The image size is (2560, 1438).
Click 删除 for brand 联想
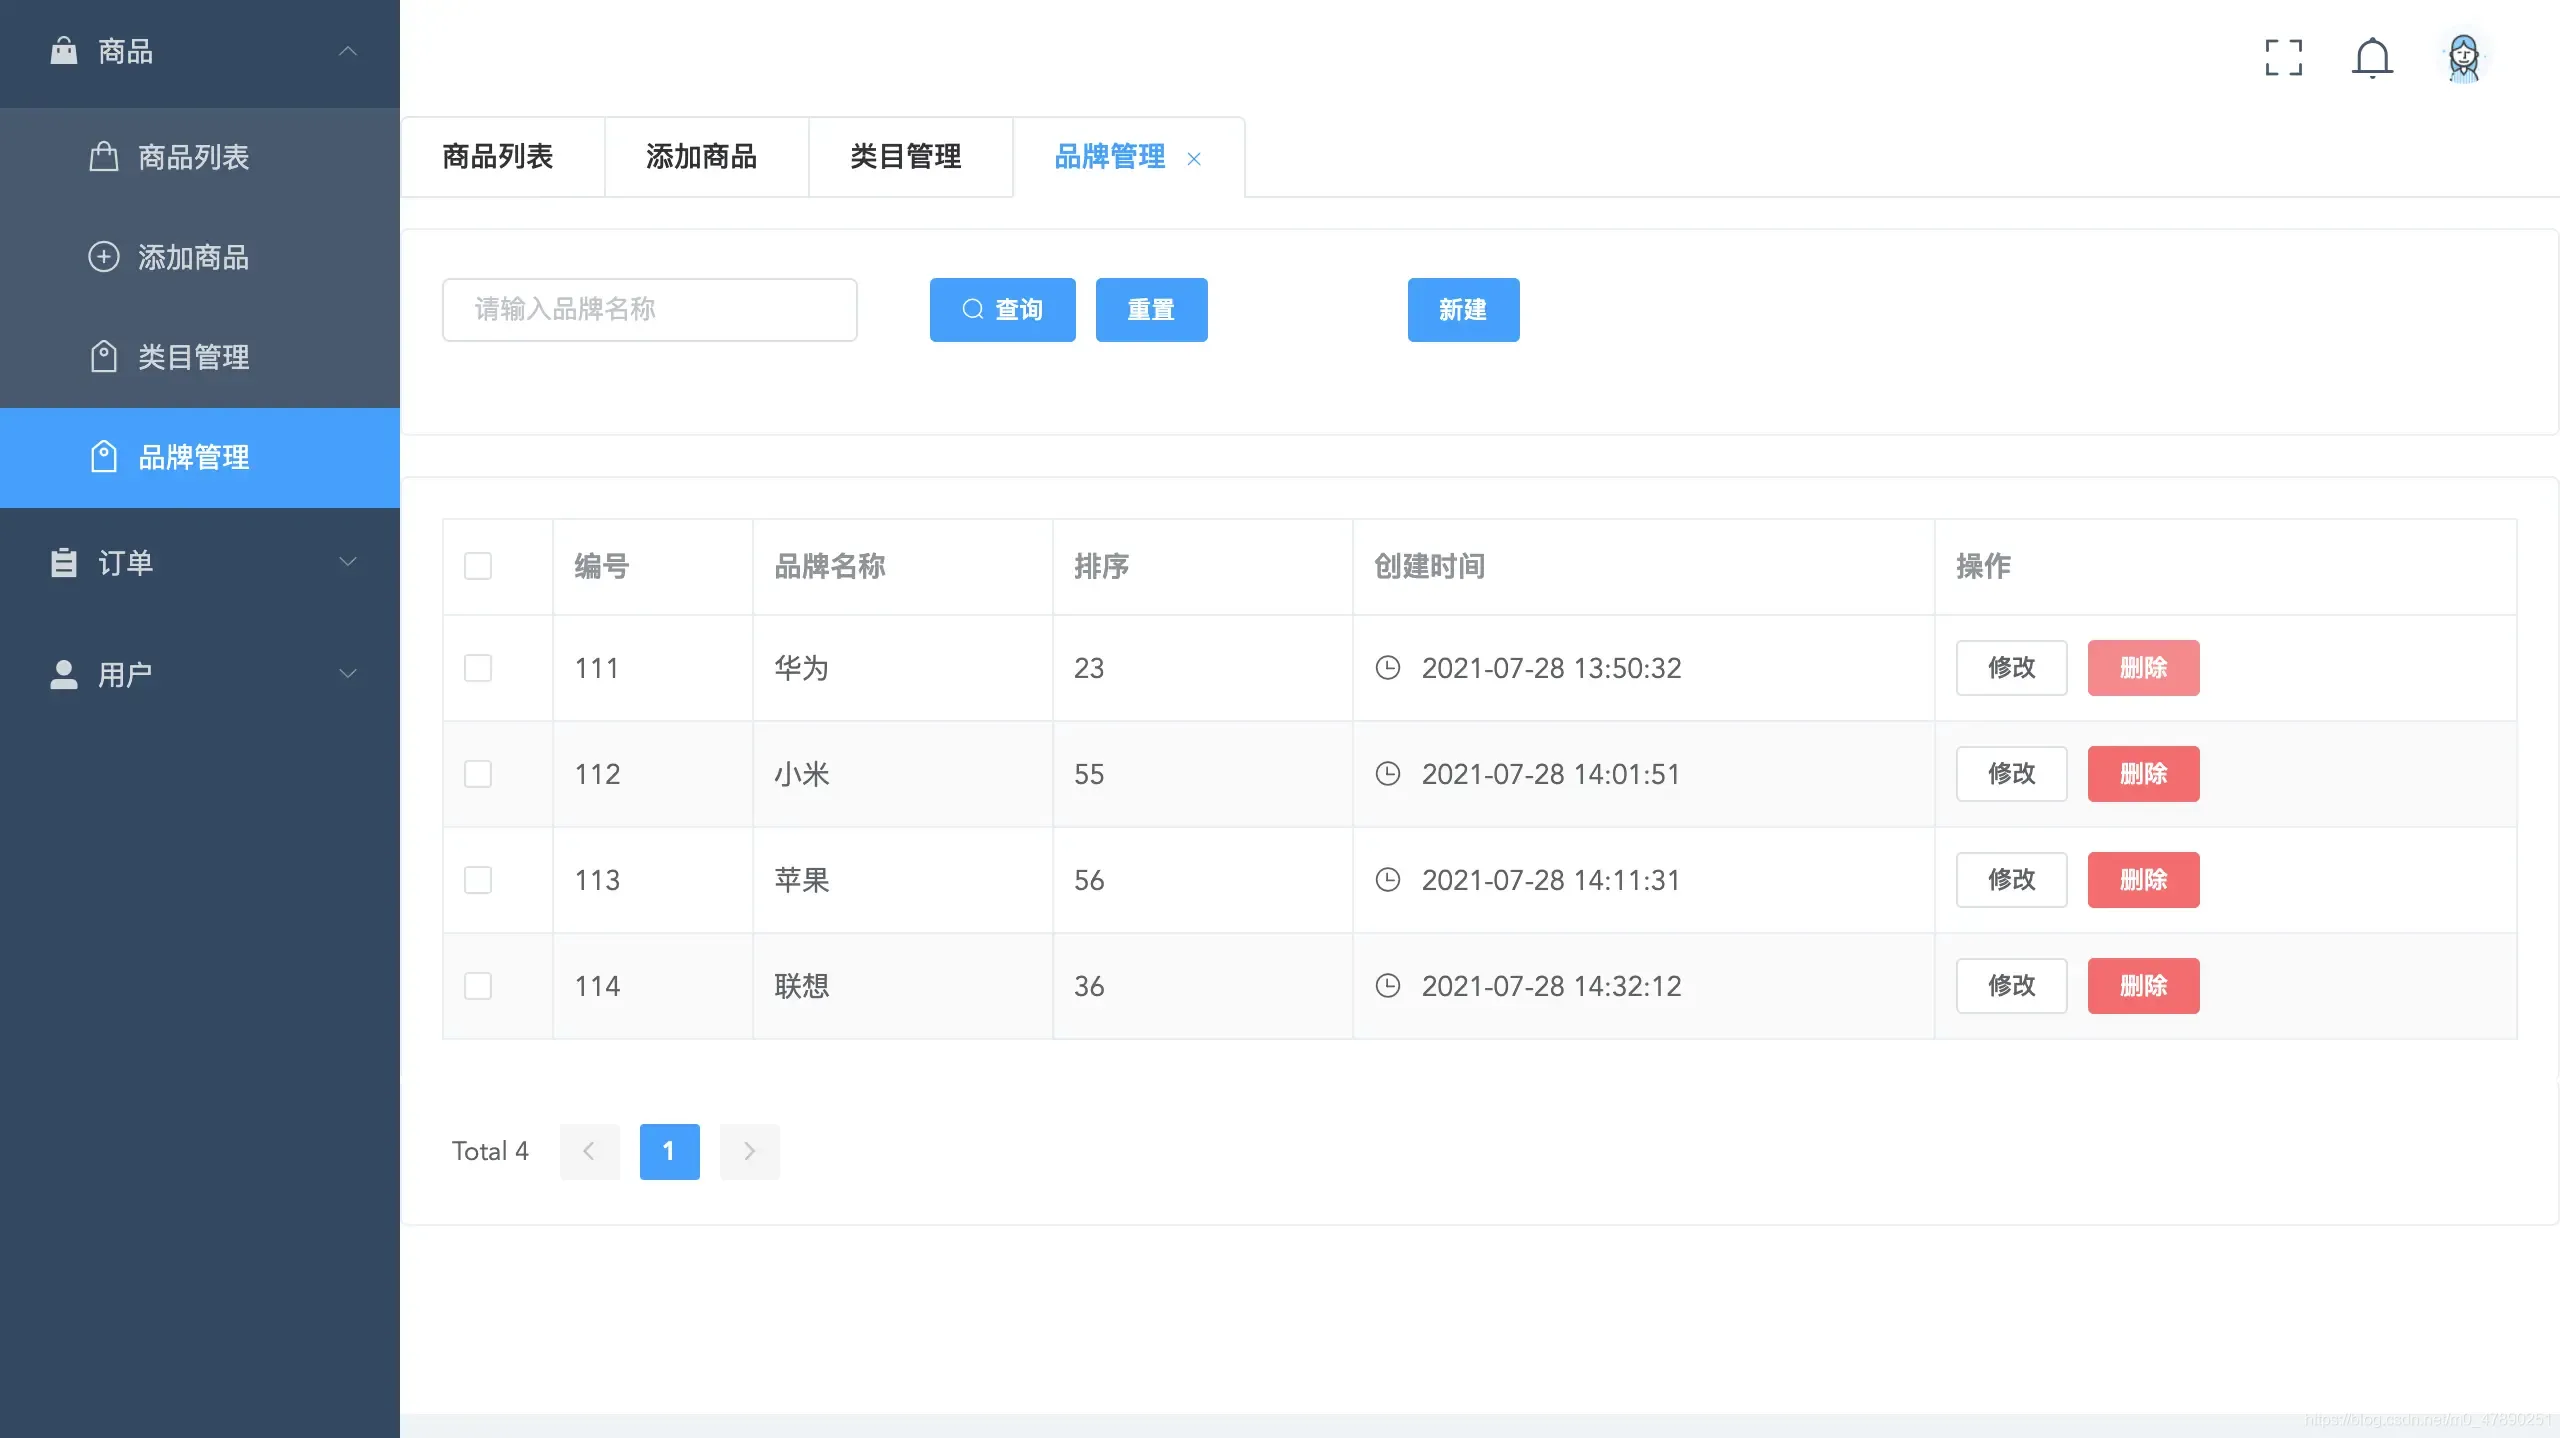2143,986
